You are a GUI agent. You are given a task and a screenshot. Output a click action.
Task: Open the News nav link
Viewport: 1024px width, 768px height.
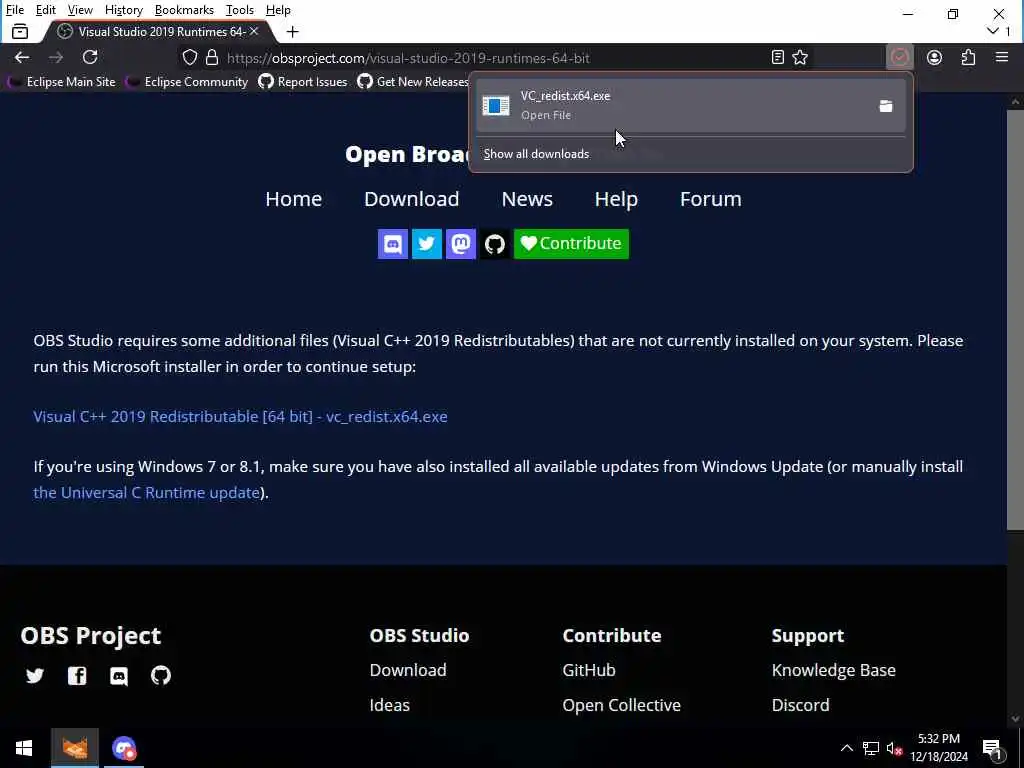pos(527,199)
